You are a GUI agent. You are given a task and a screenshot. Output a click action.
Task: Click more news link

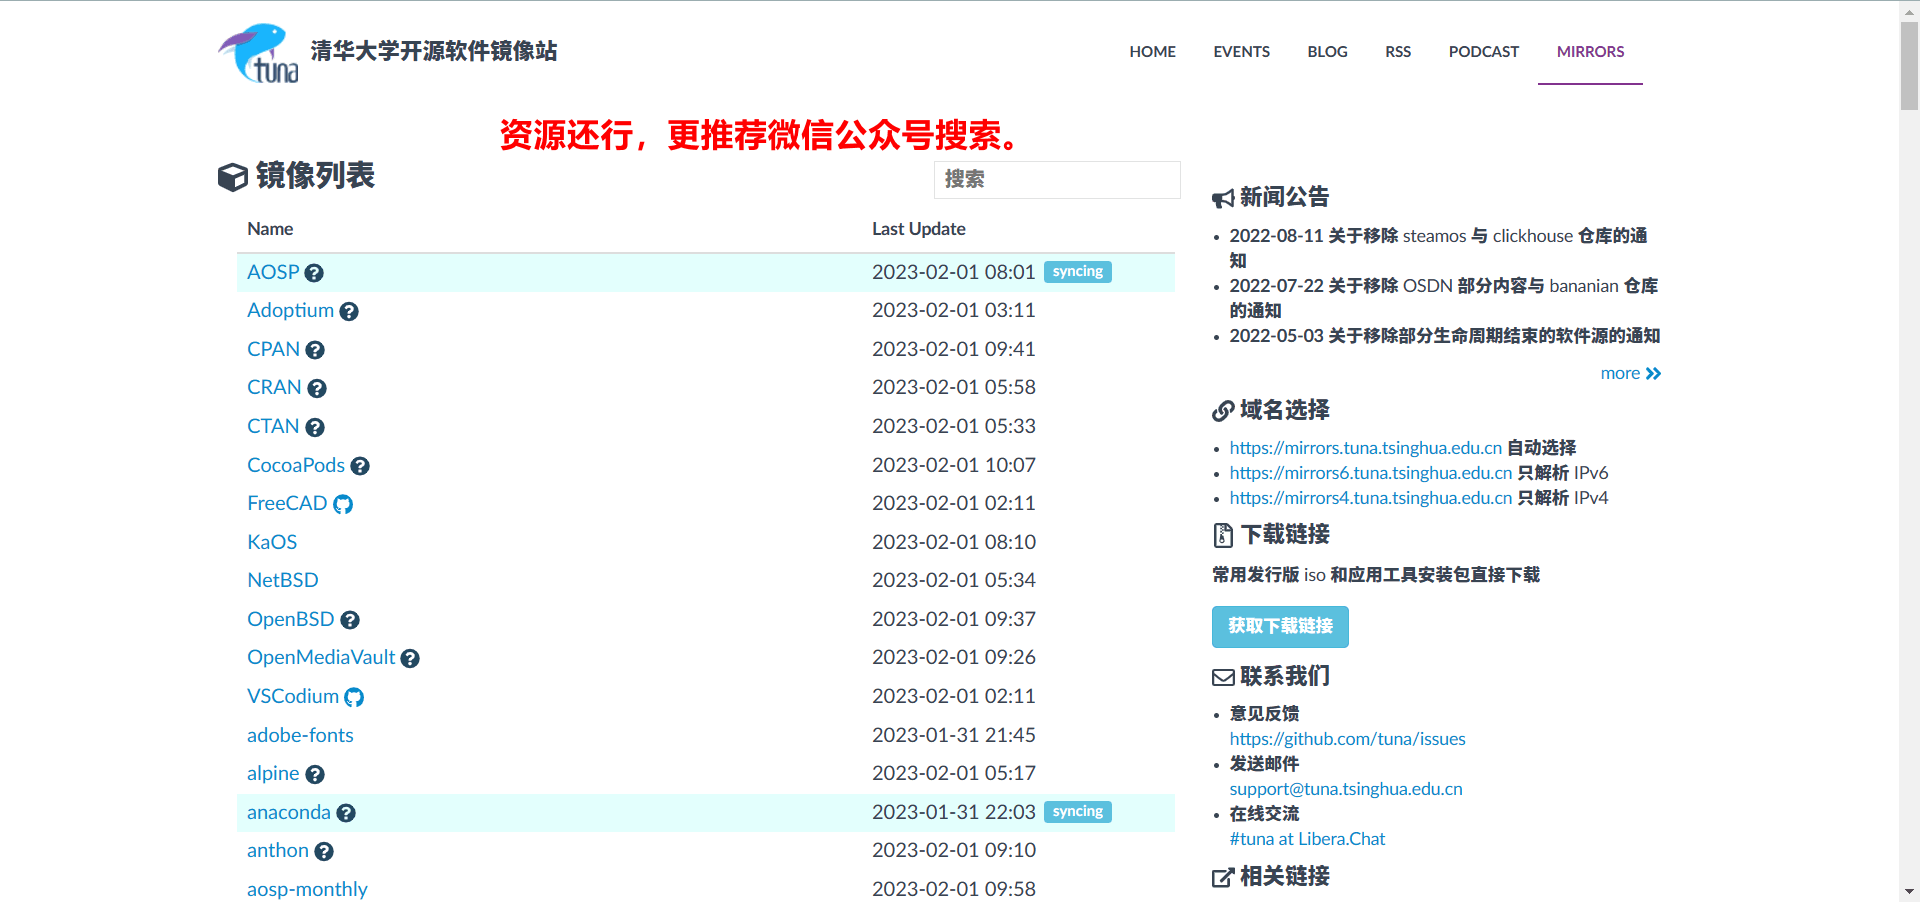(1630, 373)
